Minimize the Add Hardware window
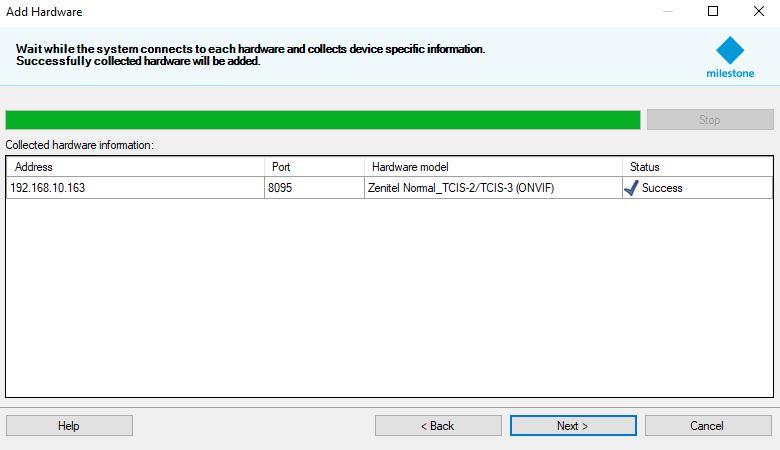 click(x=667, y=12)
